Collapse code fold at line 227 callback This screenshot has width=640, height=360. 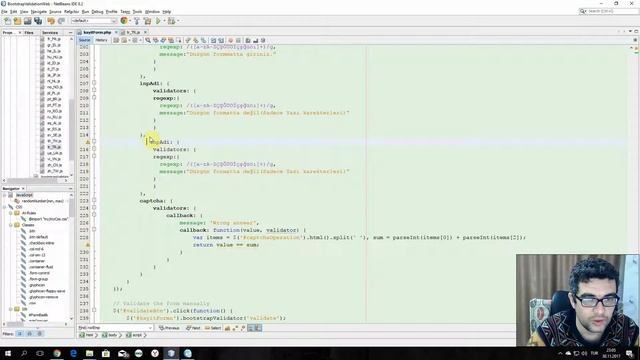pos(94,230)
